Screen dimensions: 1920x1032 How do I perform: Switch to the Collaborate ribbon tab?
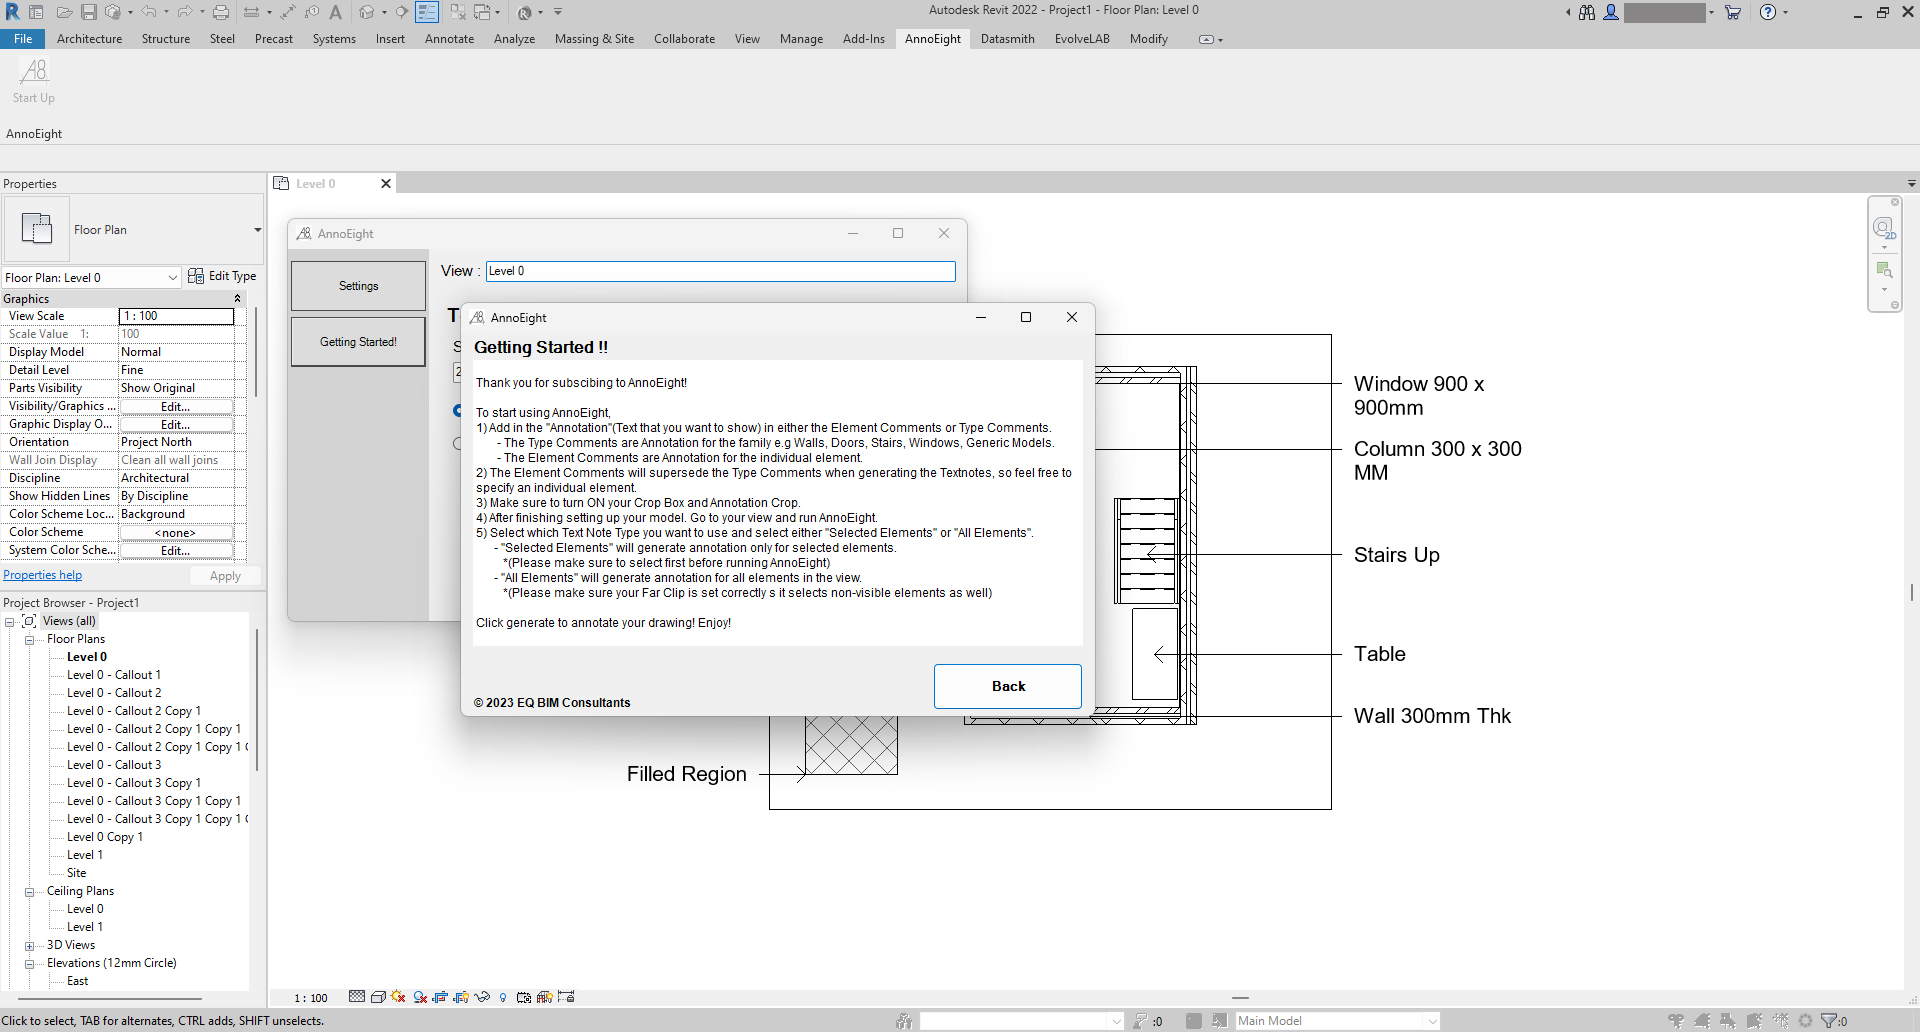click(684, 39)
